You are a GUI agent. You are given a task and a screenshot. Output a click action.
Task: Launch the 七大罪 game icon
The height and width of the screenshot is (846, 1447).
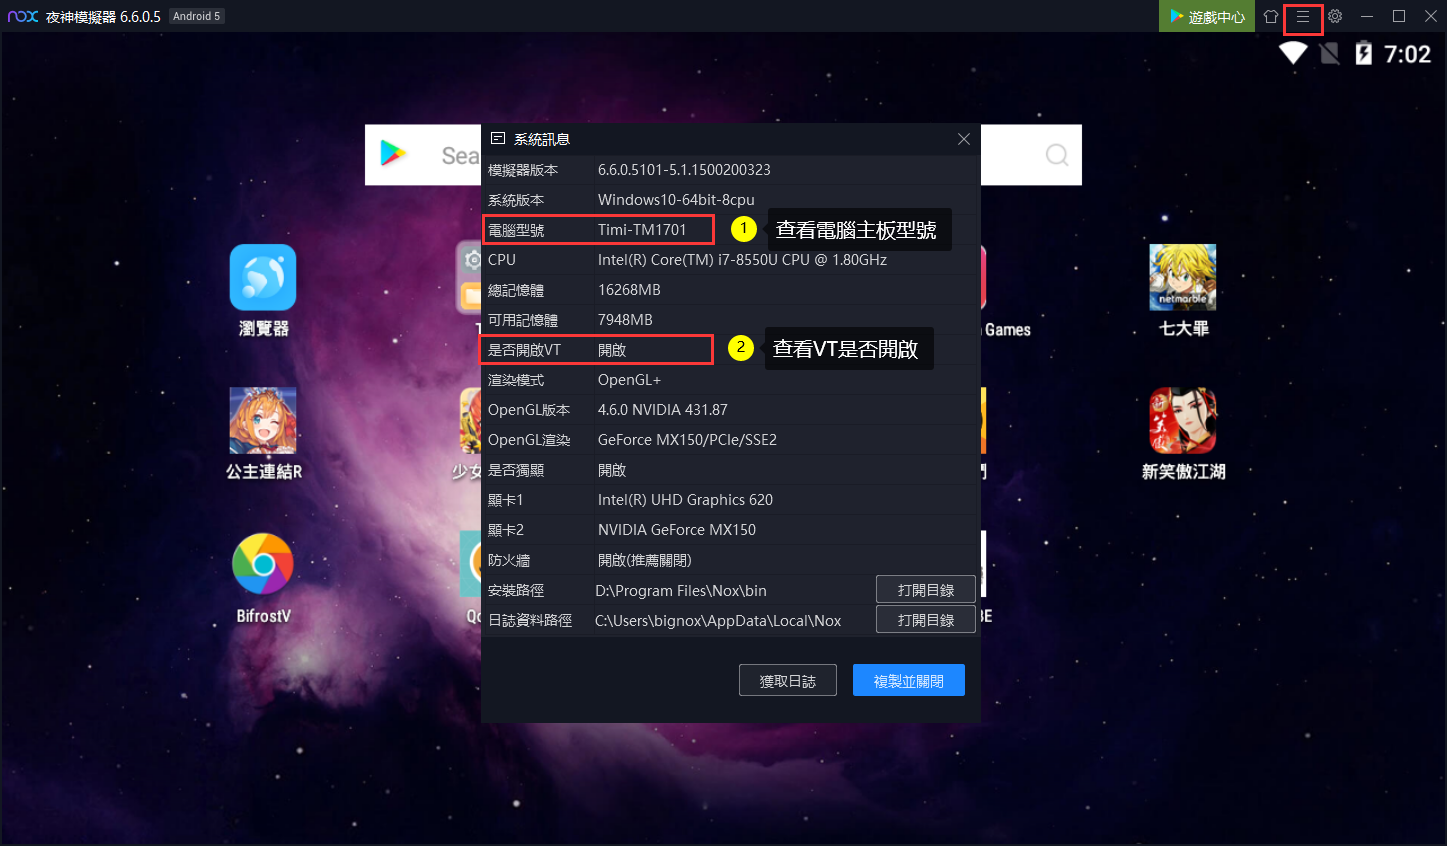(x=1183, y=291)
